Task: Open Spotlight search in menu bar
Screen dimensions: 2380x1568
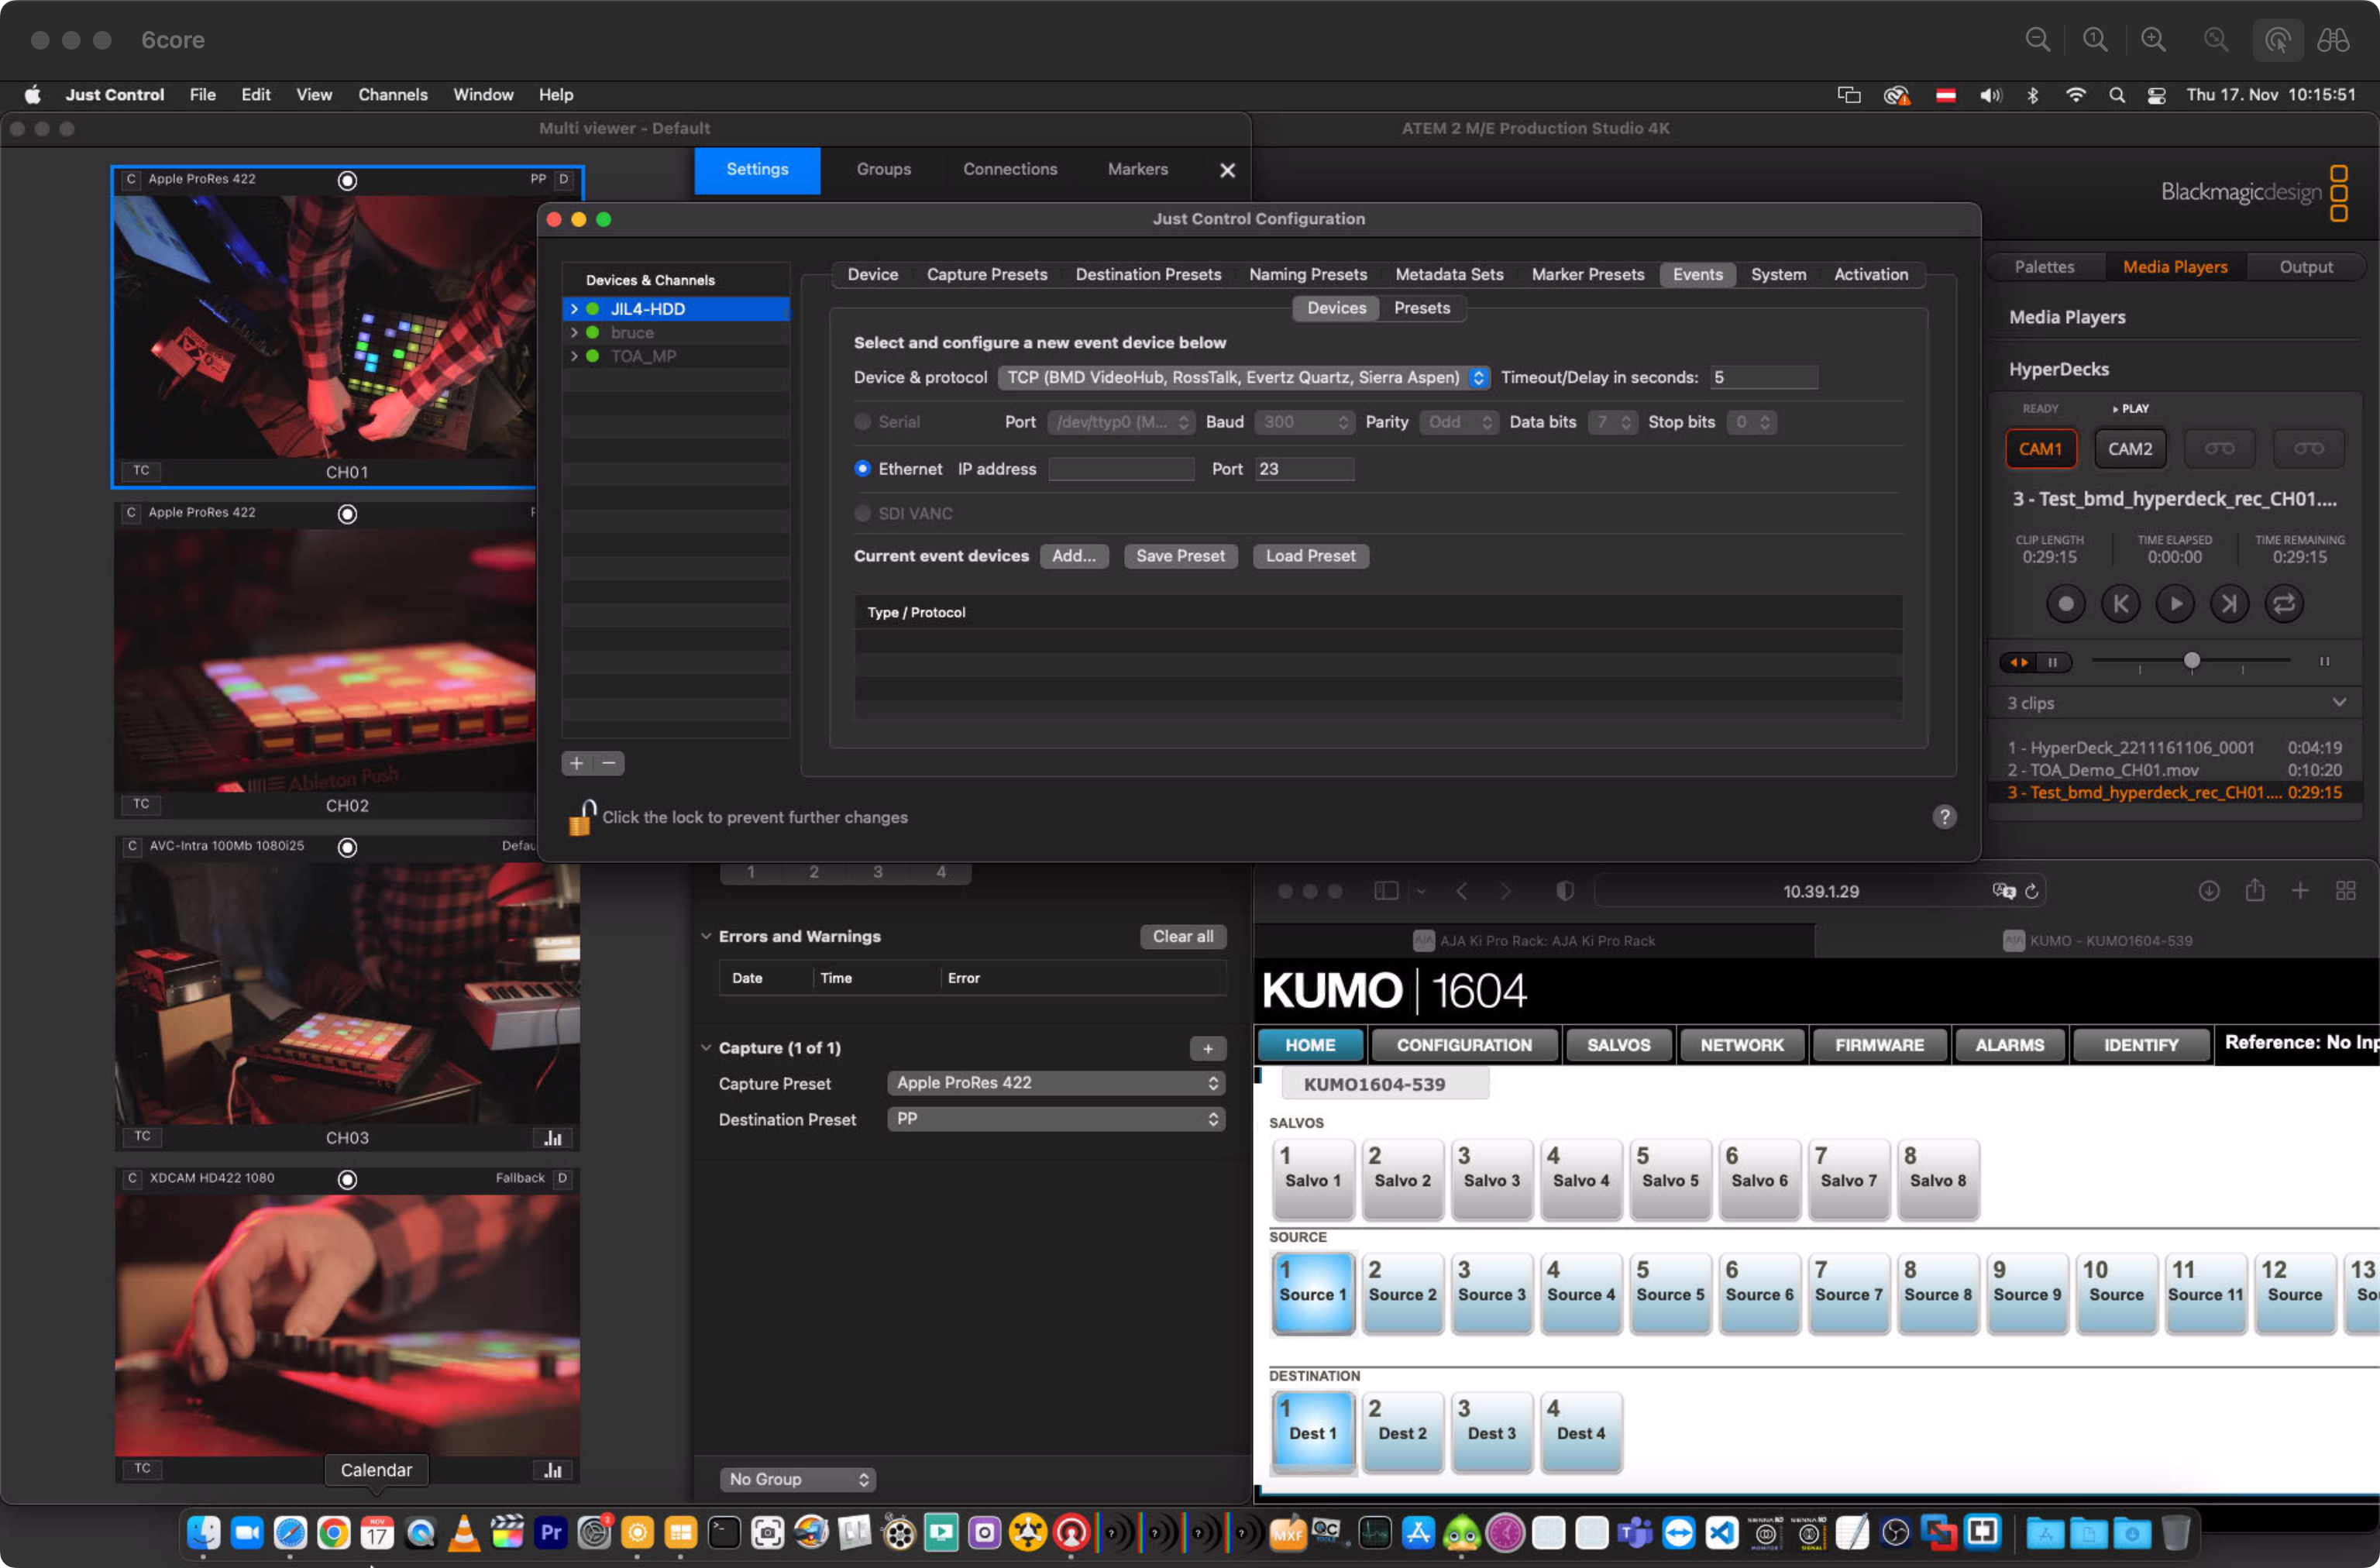Action: (x=2116, y=95)
